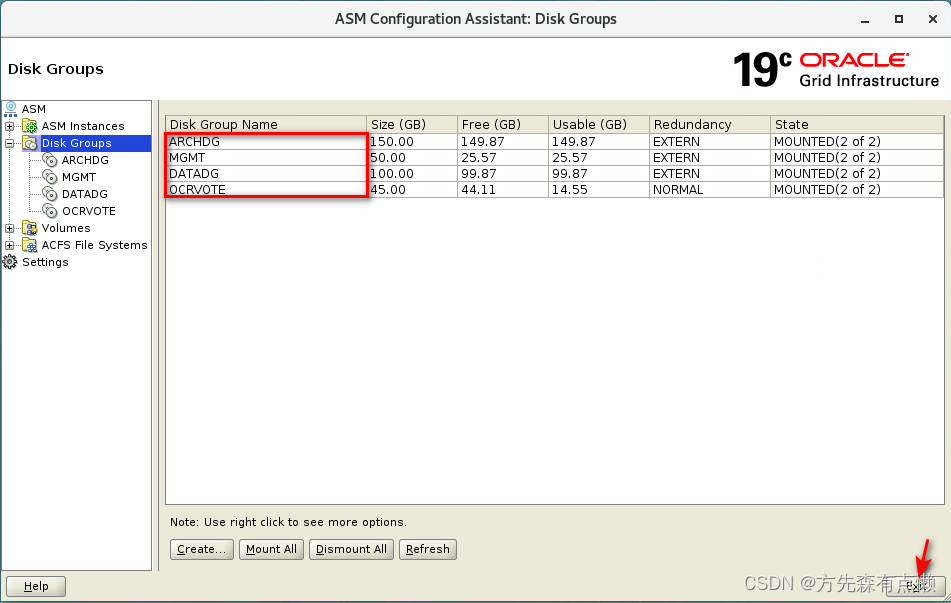
Task: Select Volumes in the tree
Action: (x=66, y=228)
